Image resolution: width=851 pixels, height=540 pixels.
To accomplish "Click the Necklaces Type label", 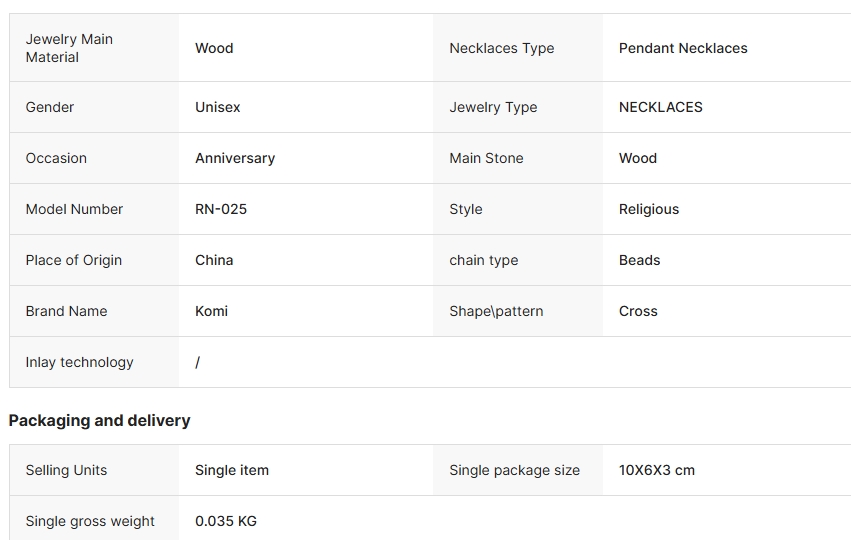I will [x=501, y=48].
